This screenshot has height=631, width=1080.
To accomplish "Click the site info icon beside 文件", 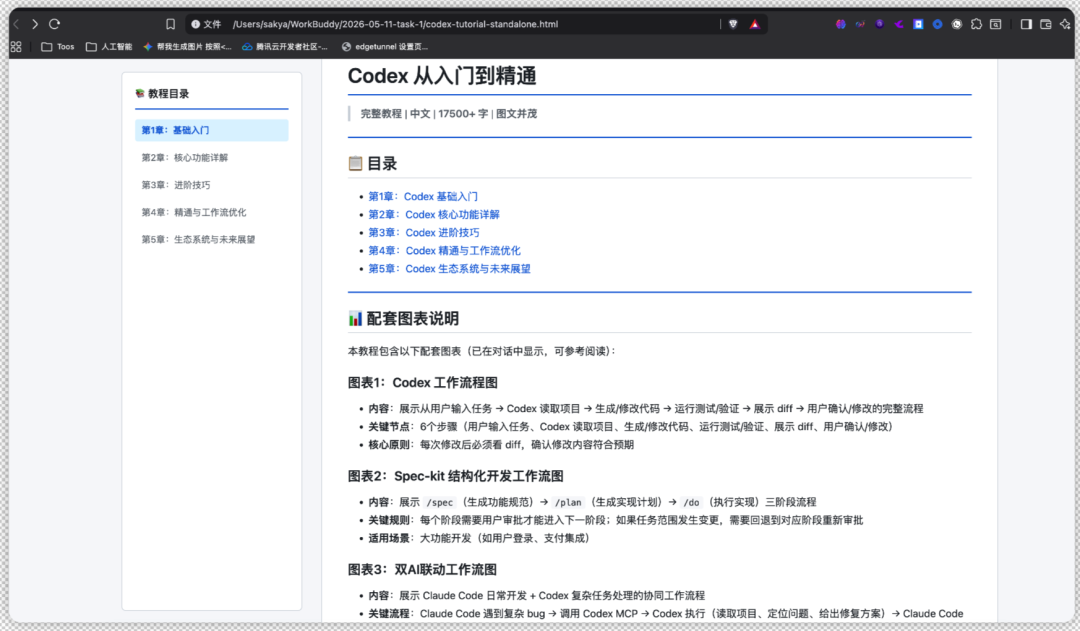I will pyautogui.click(x=196, y=24).
